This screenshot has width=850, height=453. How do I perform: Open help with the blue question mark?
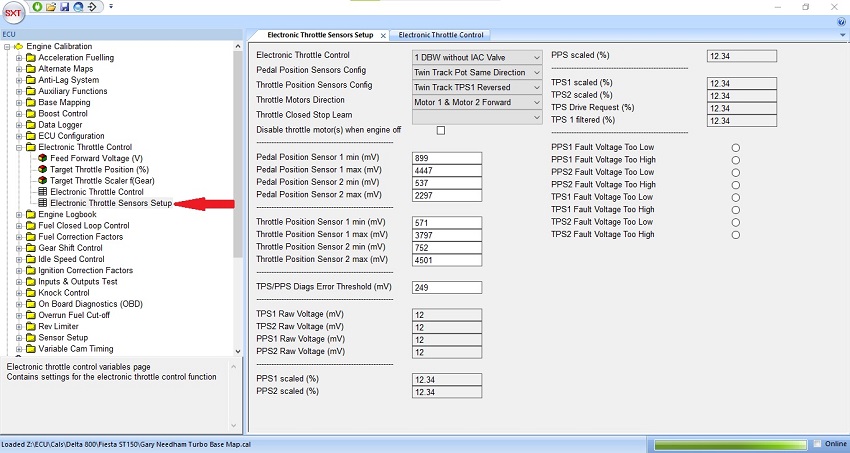(x=840, y=21)
